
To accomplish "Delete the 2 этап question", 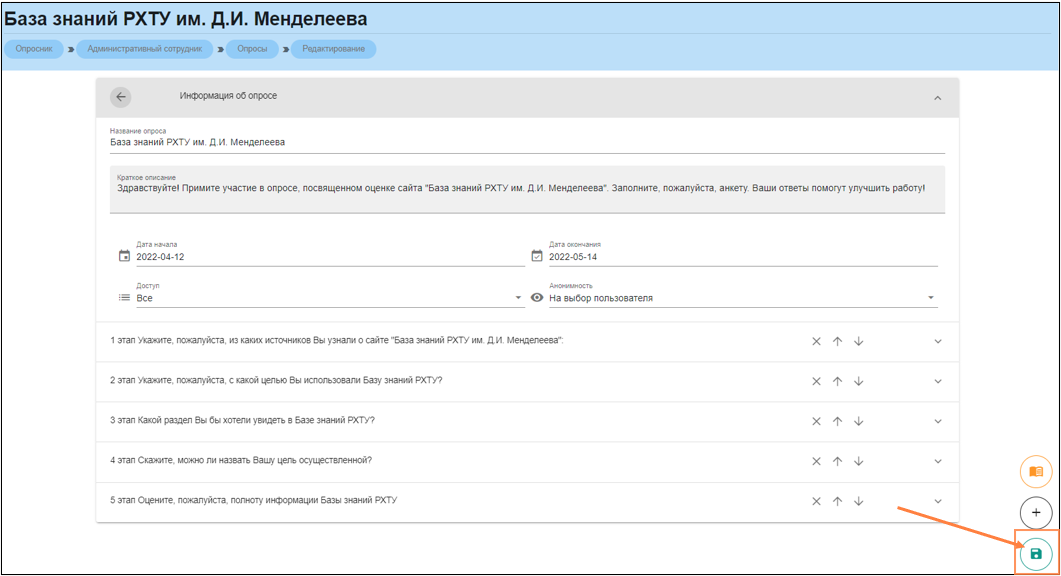I will point(816,381).
